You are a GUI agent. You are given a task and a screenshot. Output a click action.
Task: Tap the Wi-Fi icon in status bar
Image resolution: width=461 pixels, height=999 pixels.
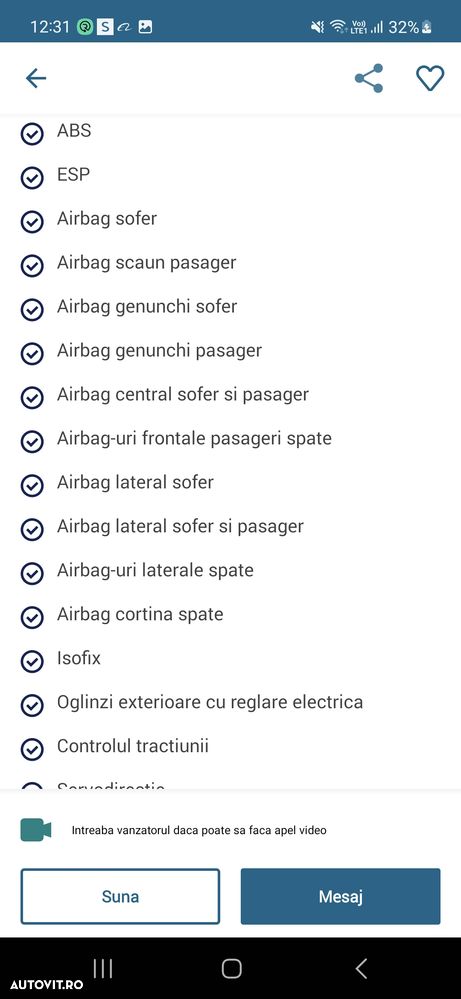(x=337, y=27)
